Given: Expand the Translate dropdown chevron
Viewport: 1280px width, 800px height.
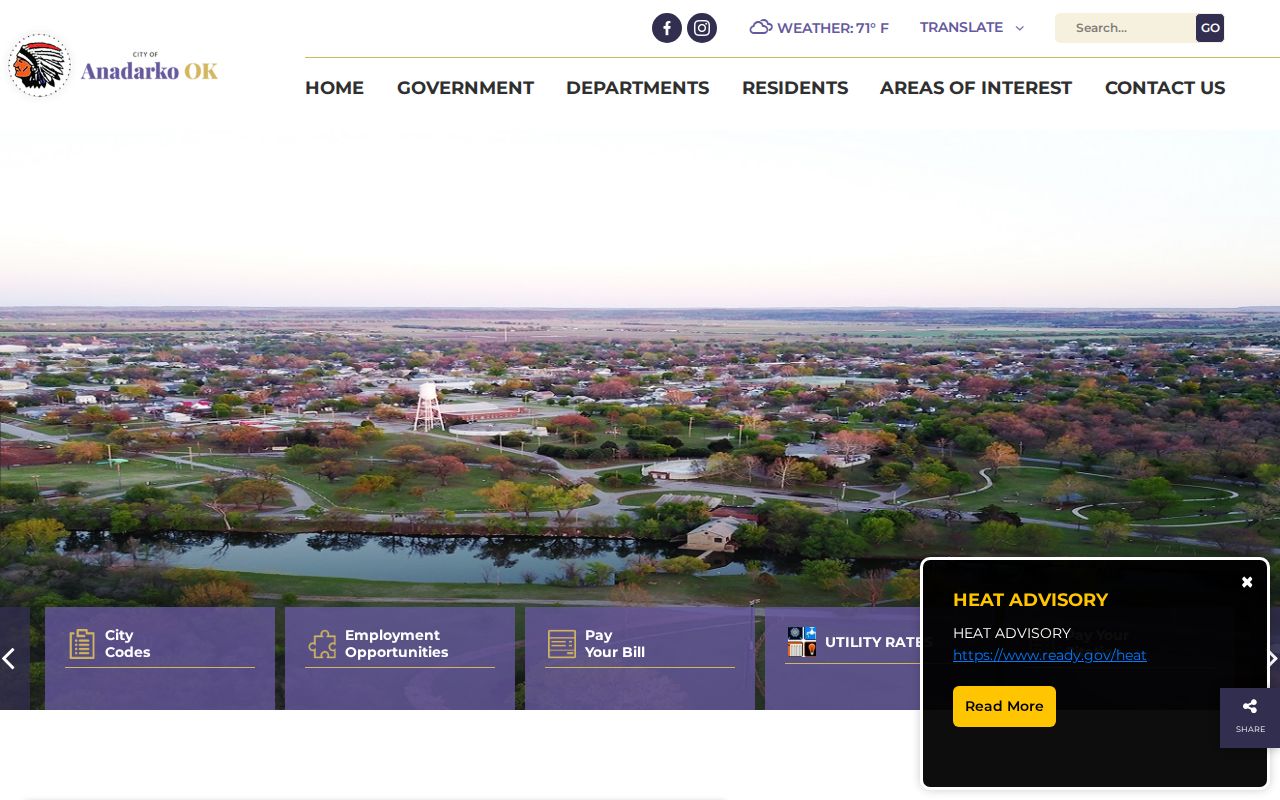Looking at the screenshot, I should 1020,28.
